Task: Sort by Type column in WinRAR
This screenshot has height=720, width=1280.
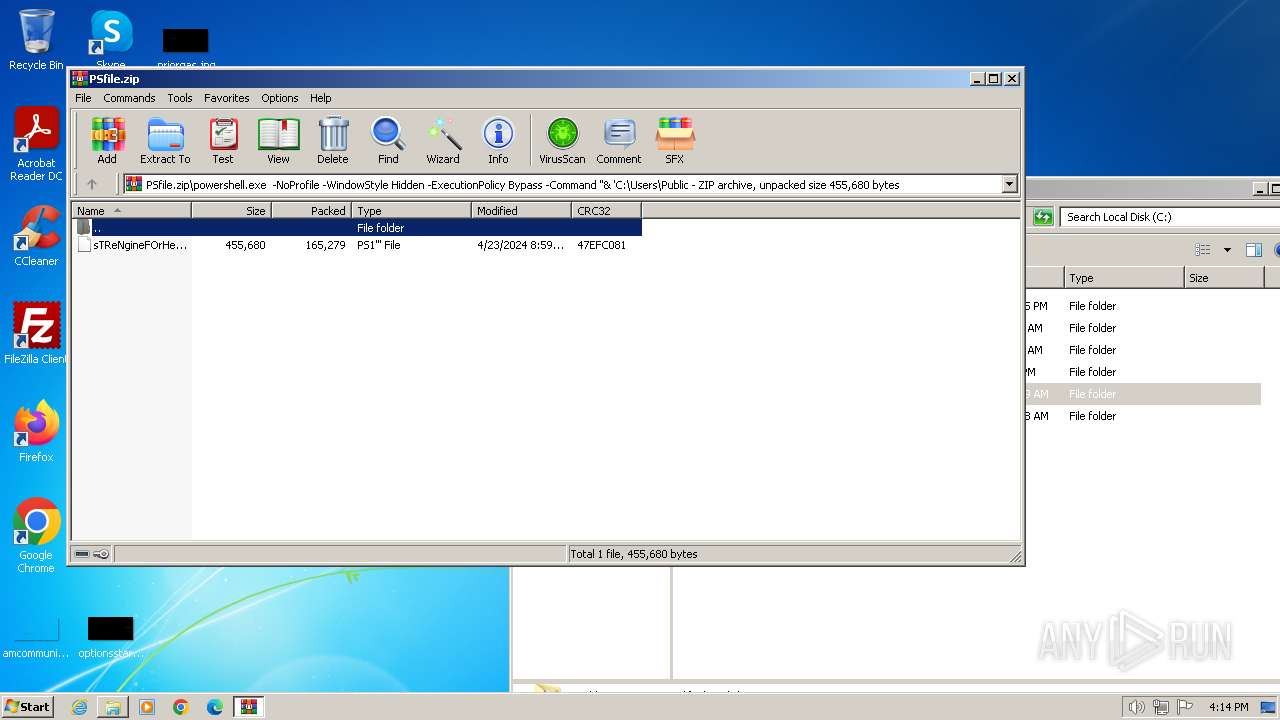Action: tap(412, 211)
